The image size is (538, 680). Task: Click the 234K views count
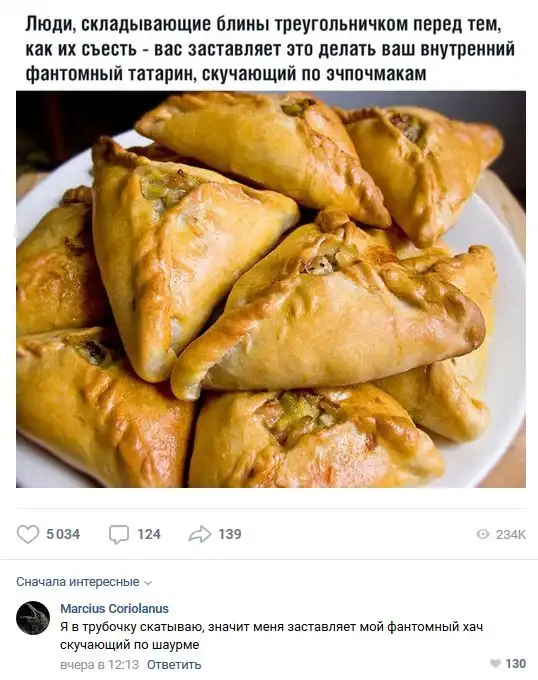coord(511,535)
